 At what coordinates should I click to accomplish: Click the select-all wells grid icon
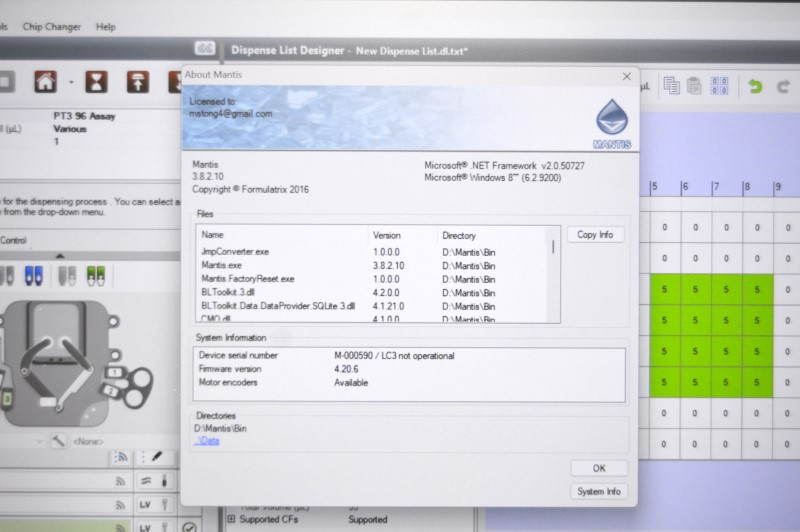click(x=719, y=86)
